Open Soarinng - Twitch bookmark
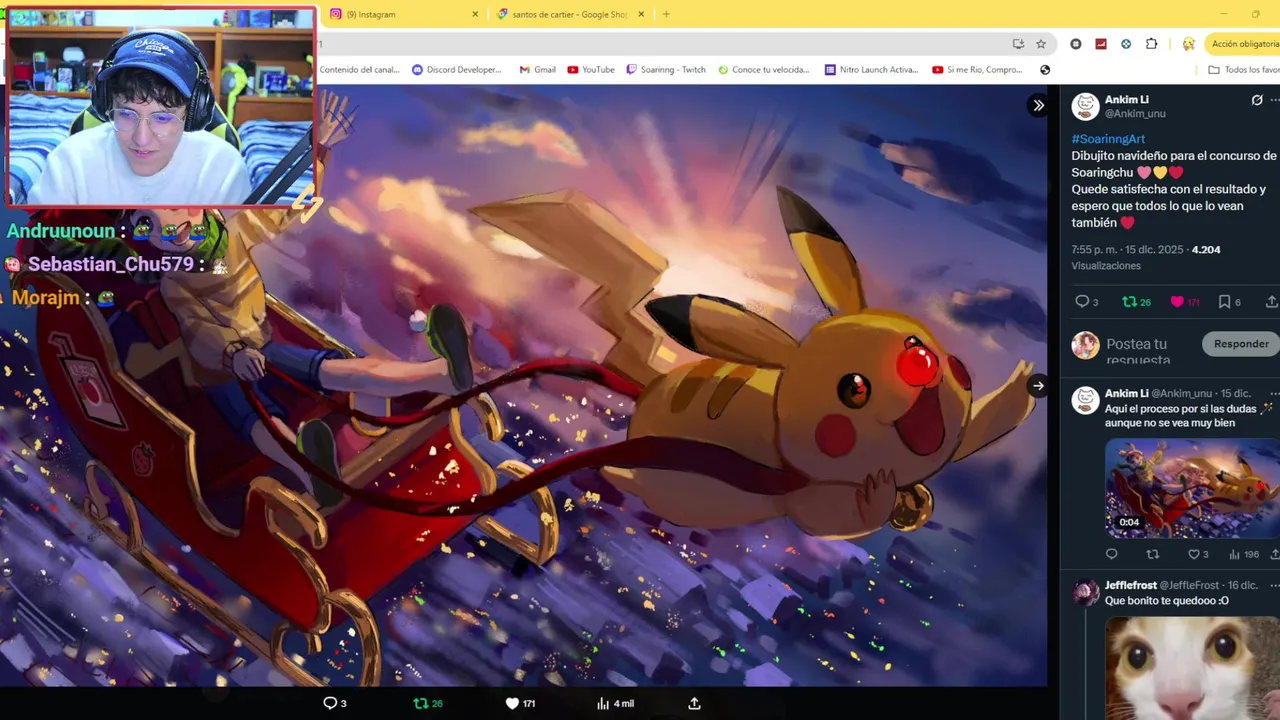Viewport: 1280px width, 720px height. coord(666,70)
